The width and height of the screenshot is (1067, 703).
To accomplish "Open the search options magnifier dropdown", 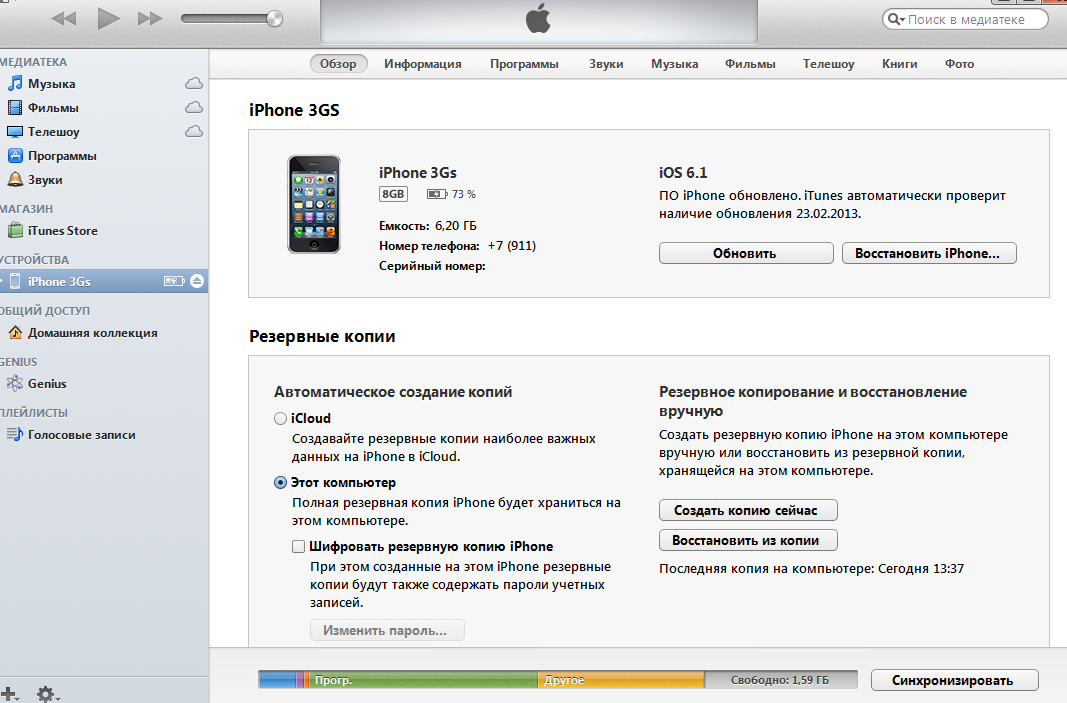I will [896, 19].
